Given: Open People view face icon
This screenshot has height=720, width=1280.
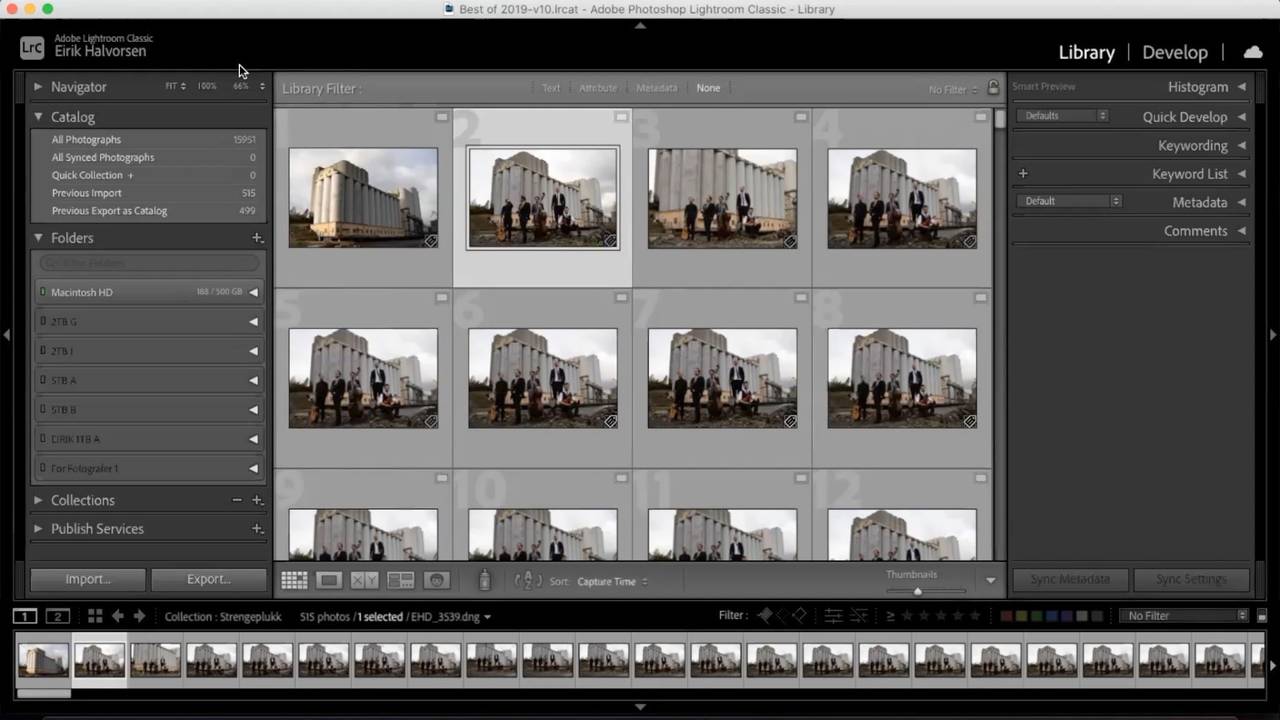Looking at the screenshot, I should 436,580.
